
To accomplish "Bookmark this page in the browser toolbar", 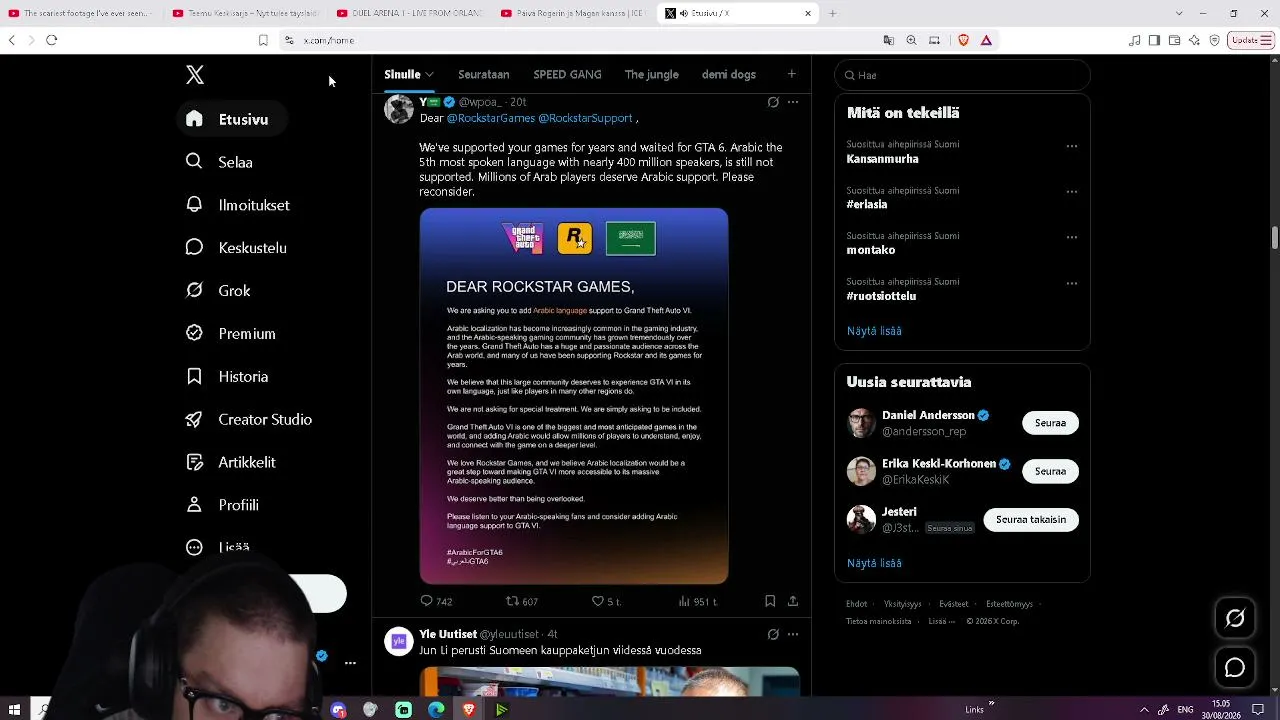I will (263, 40).
